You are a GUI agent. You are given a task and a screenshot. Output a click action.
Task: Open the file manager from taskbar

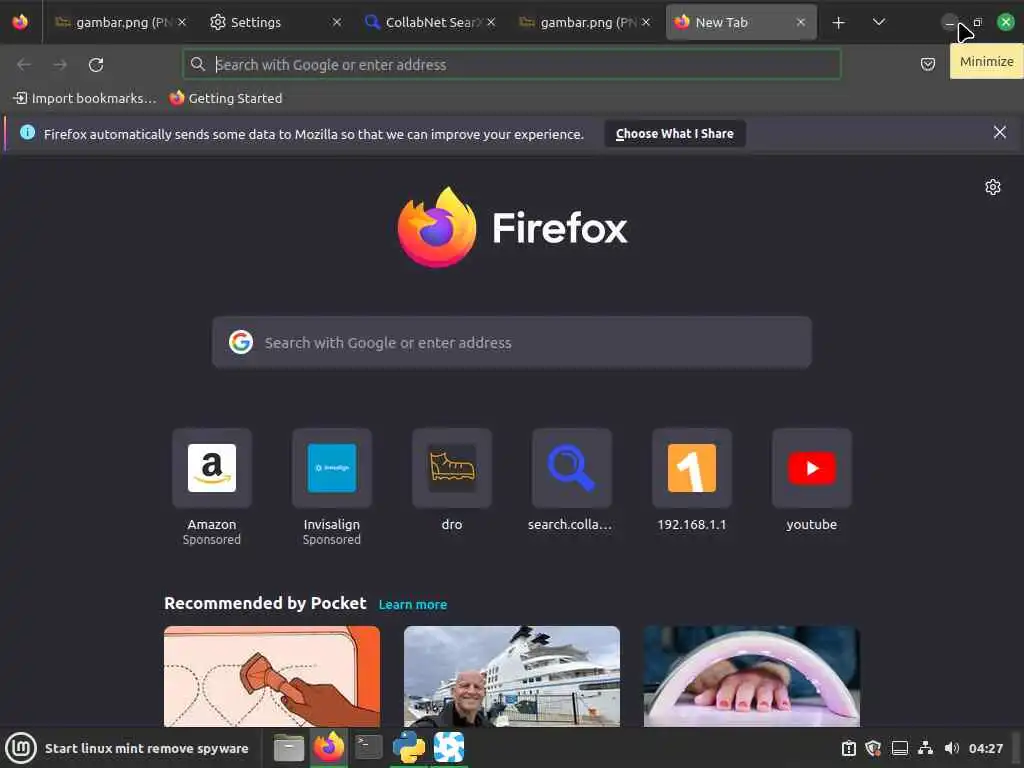click(x=289, y=748)
